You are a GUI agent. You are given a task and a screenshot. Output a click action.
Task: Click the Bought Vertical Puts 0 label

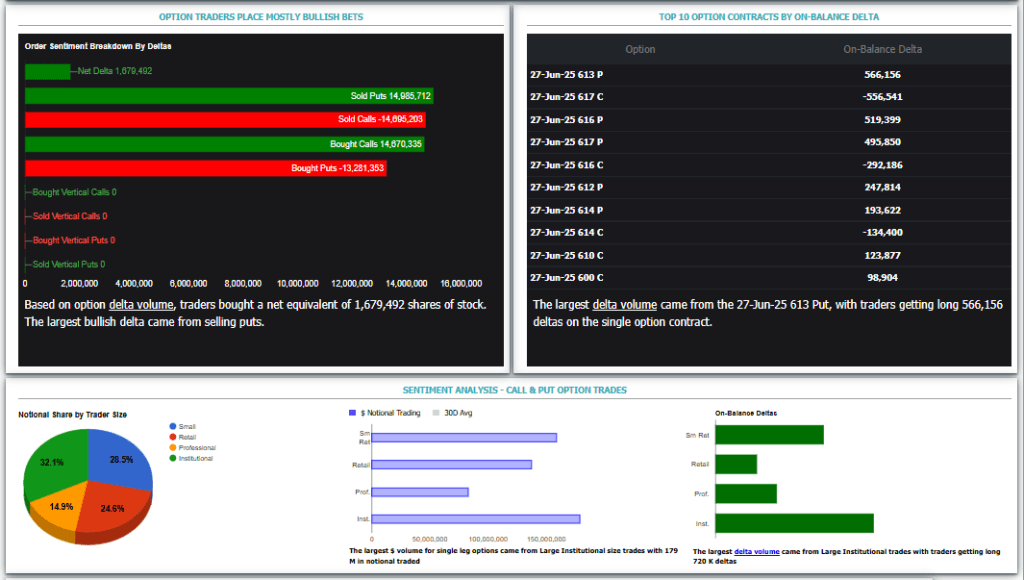(74, 240)
